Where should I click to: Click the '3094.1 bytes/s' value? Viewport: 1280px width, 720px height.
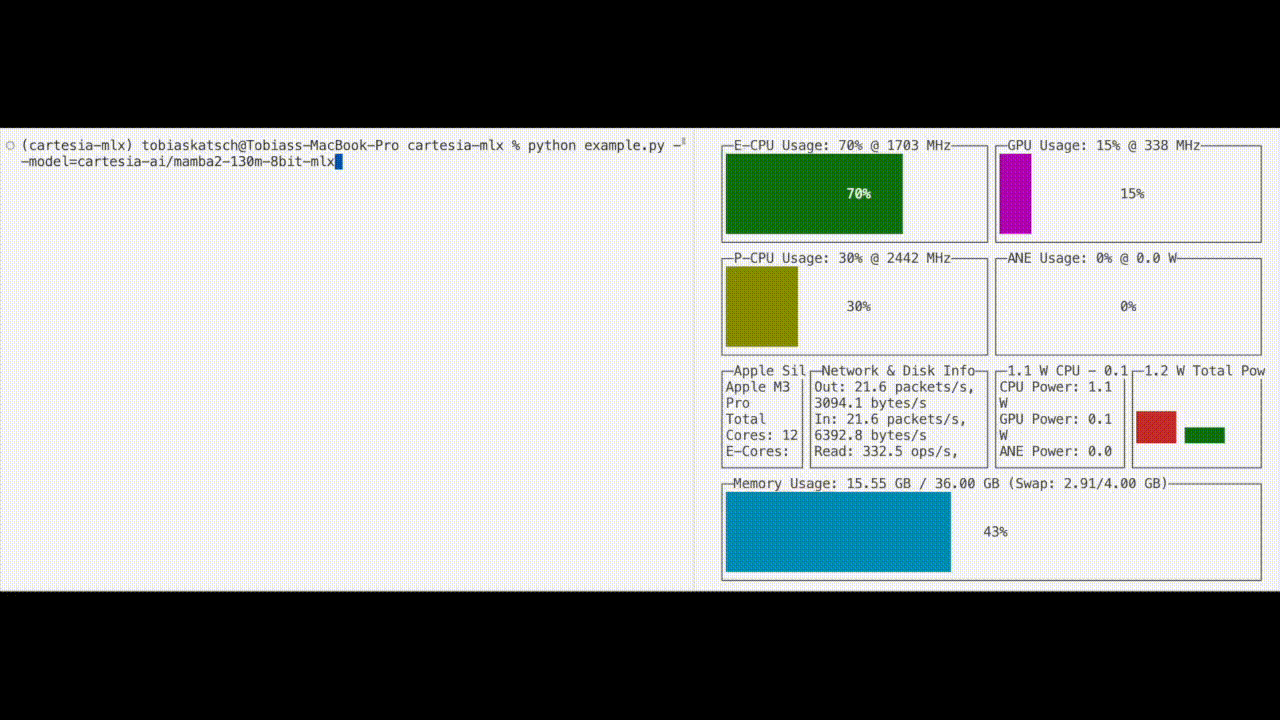coord(870,403)
